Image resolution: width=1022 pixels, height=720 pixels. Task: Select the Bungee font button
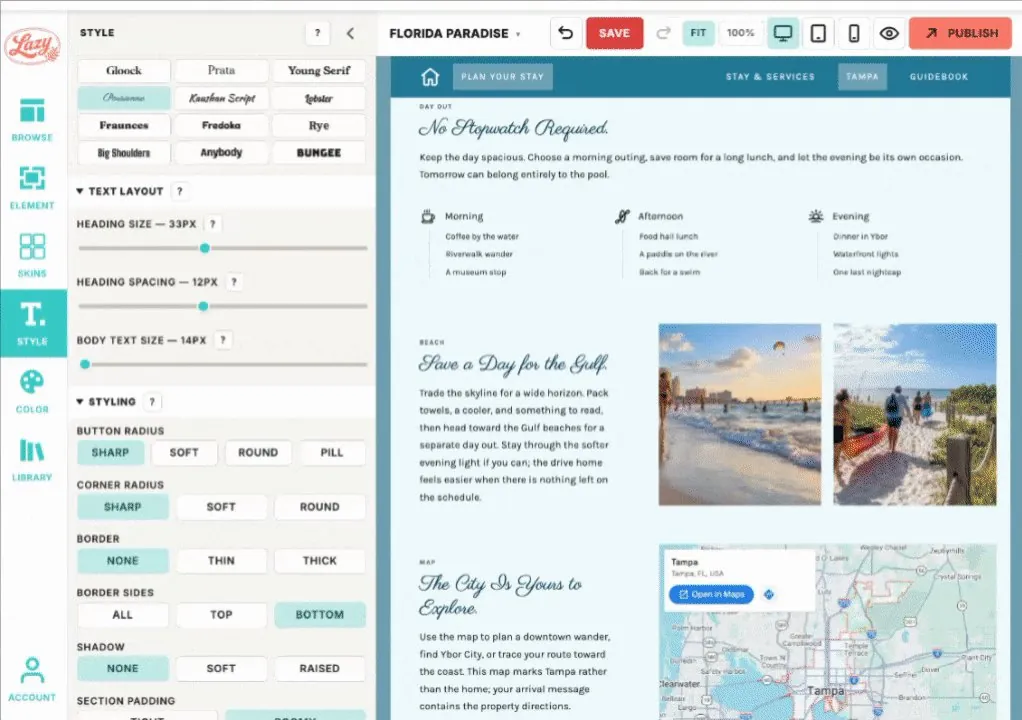tap(319, 152)
